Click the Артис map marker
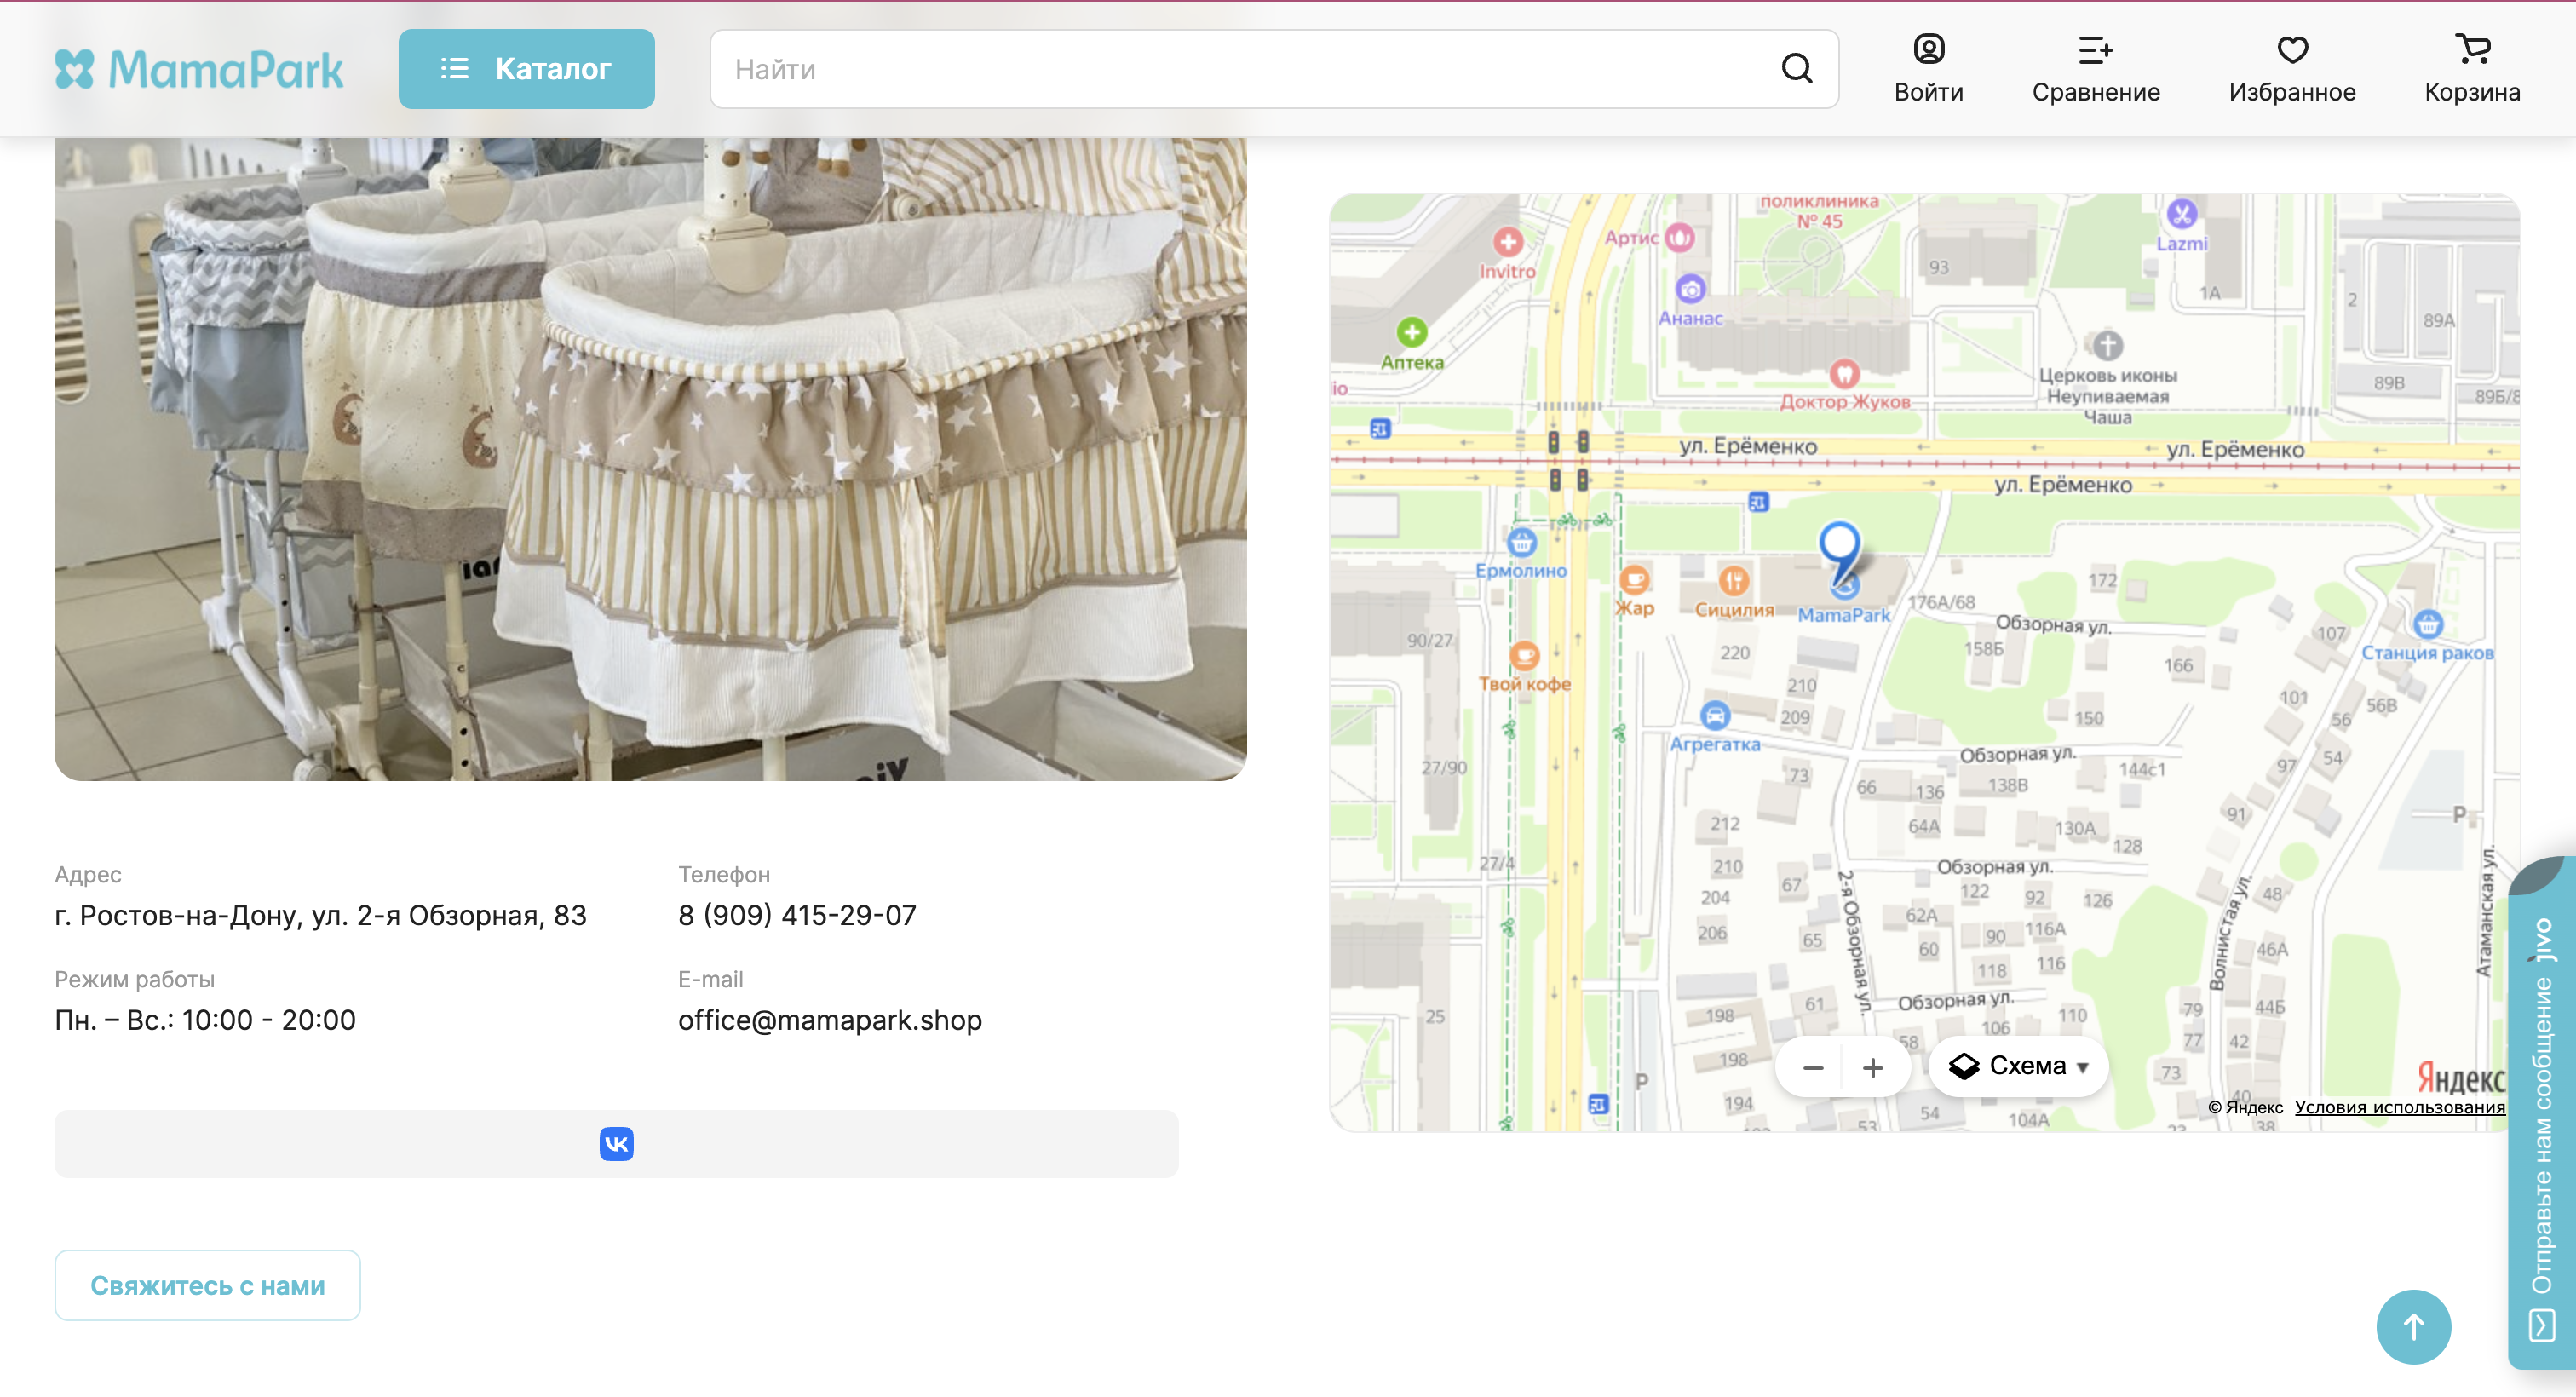 [x=1679, y=237]
